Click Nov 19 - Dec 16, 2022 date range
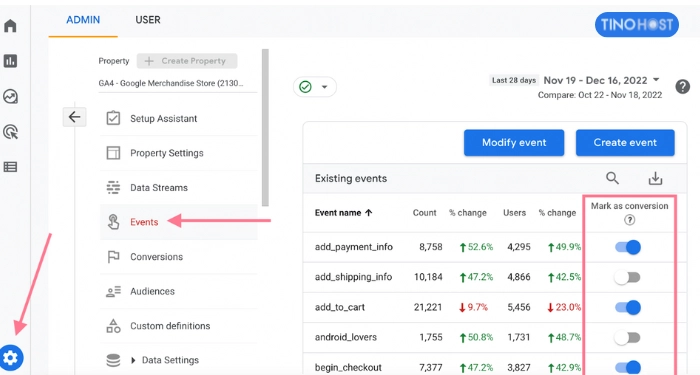The width and height of the screenshot is (700, 375). [595, 80]
